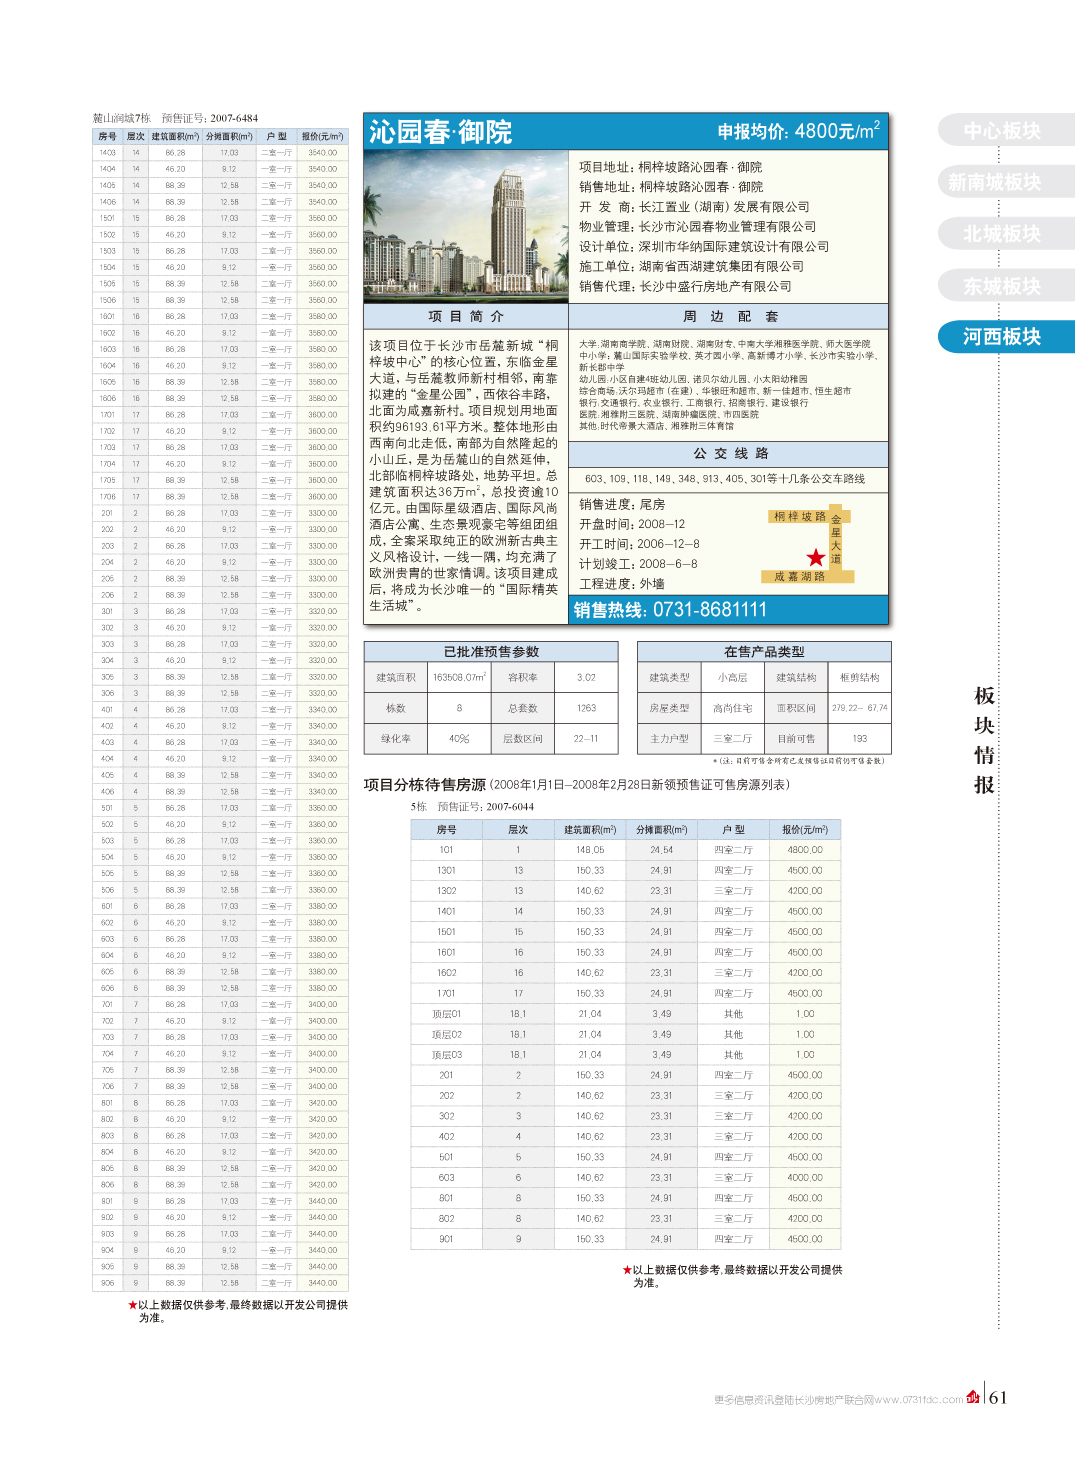The image size is (1075, 1459).
Task: Select the 中心板块 tab
Action: pyautogui.click(x=1002, y=131)
